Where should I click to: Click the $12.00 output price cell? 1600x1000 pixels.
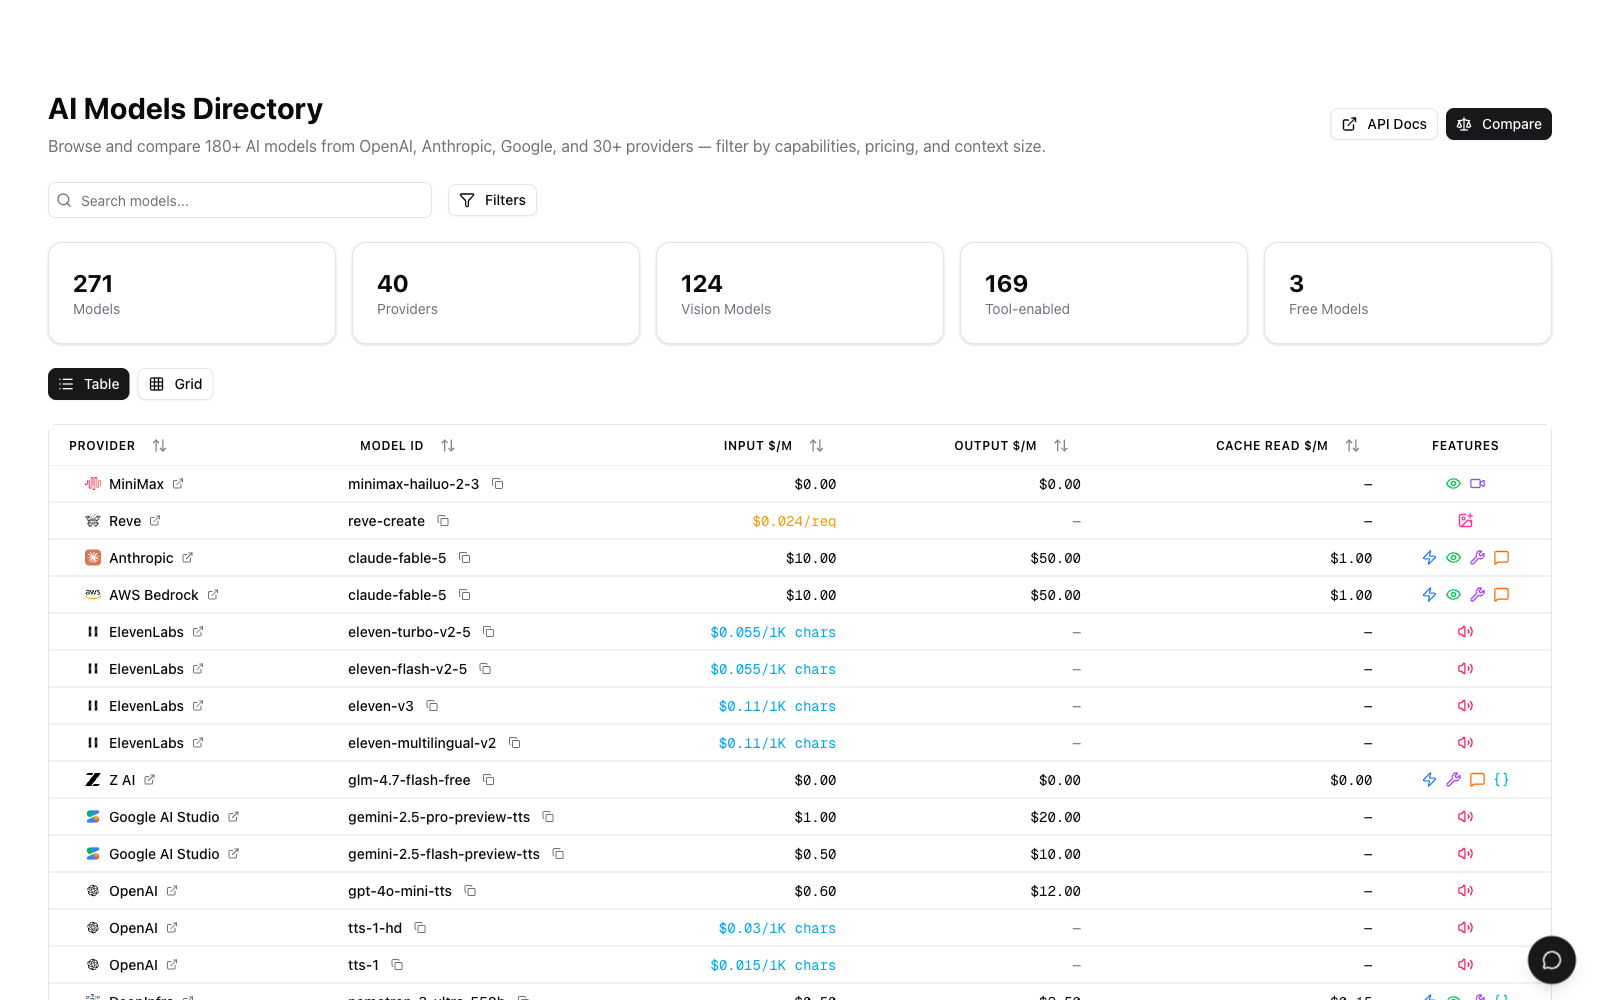[1055, 891]
